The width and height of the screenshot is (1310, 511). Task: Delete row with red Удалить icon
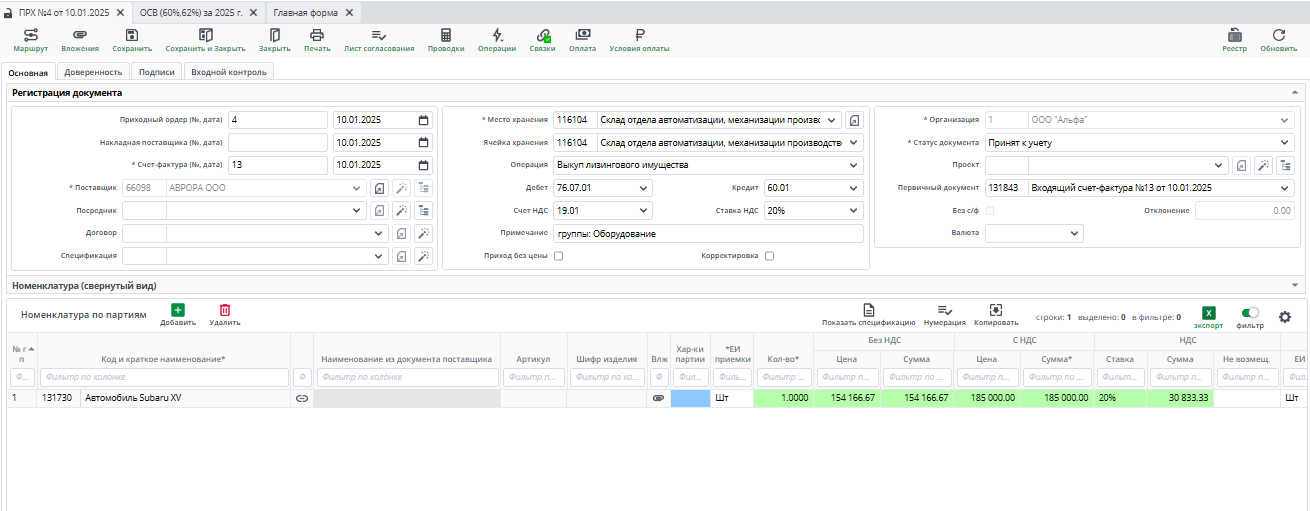225,311
